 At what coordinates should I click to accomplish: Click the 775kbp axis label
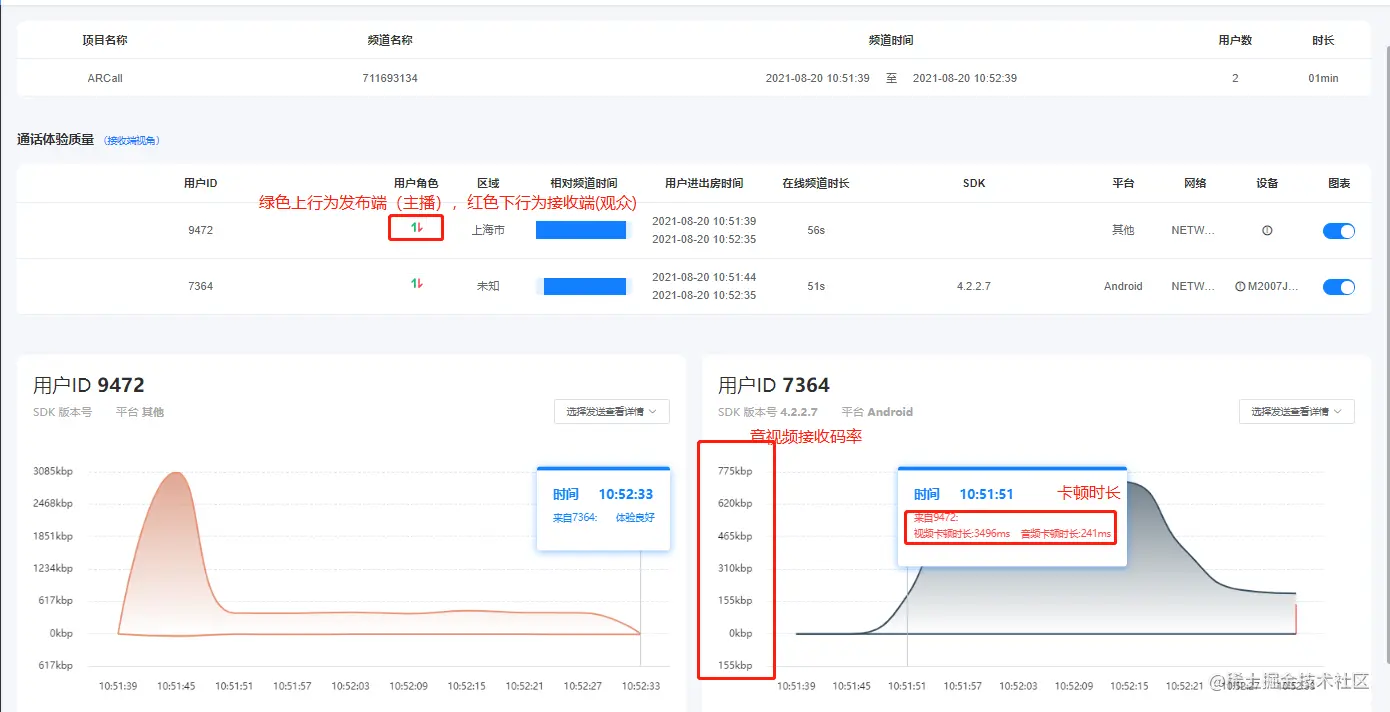pyautogui.click(x=734, y=471)
